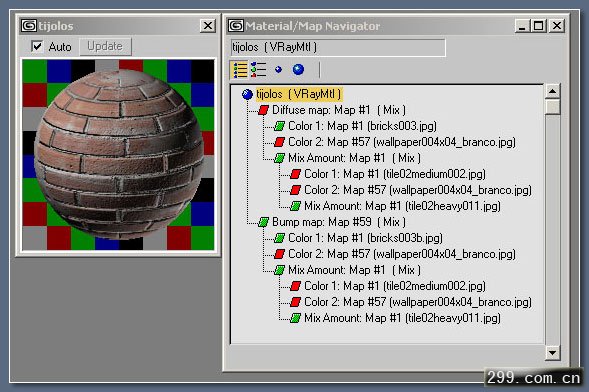This screenshot has height=392, width=589.
Task: Click blue sphere icon beside tijolos (VRayMtl) tree root
Action: (247, 94)
